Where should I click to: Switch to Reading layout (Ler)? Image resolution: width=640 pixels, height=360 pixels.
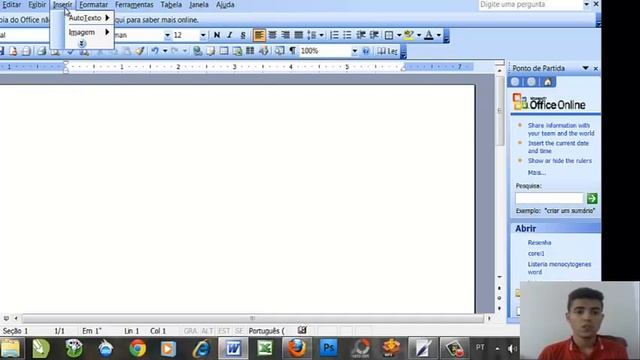click(387, 51)
